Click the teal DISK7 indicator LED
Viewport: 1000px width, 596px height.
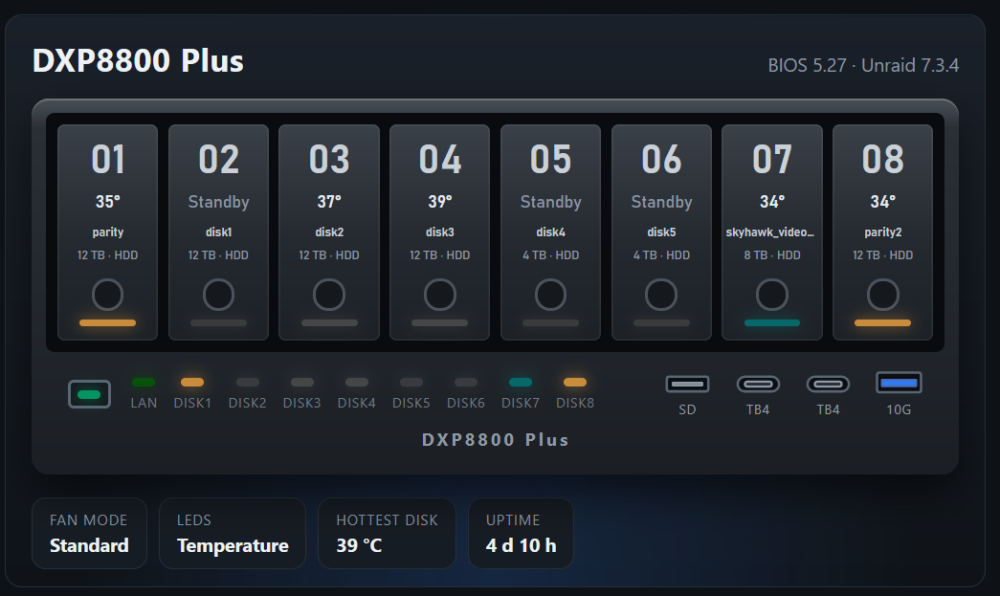520,382
